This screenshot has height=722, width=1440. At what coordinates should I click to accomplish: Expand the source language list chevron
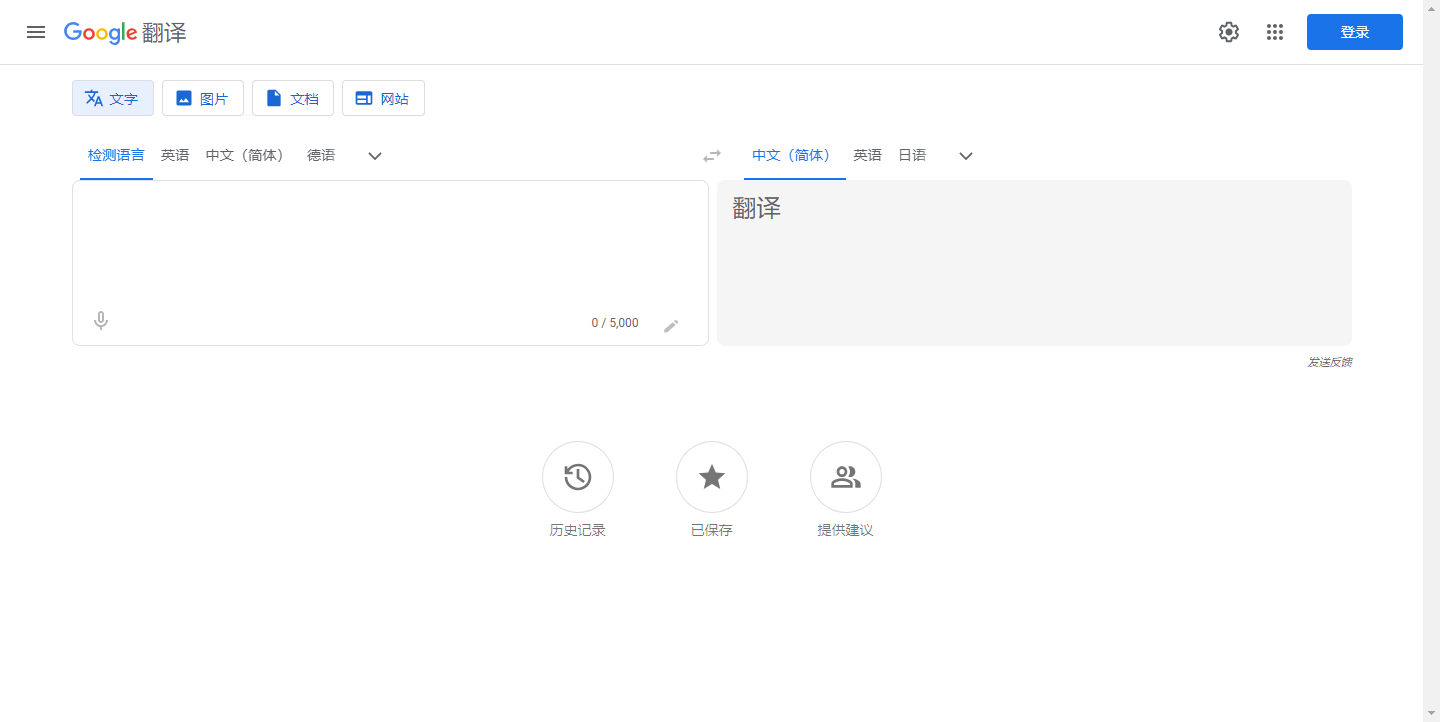pyautogui.click(x=375, y=156)
